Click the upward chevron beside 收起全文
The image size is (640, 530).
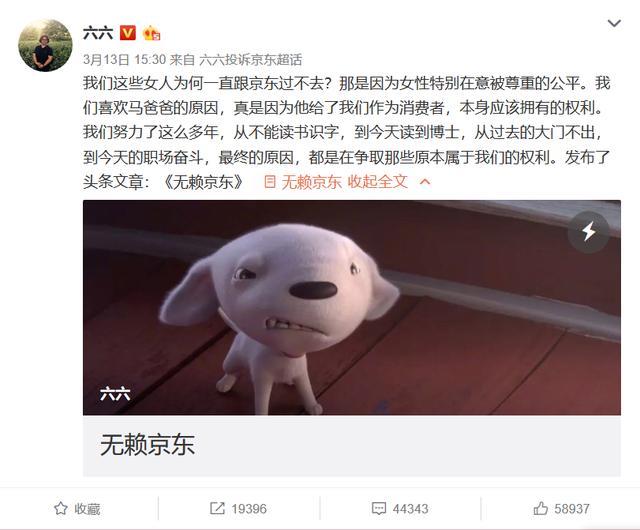click(425, 182)
